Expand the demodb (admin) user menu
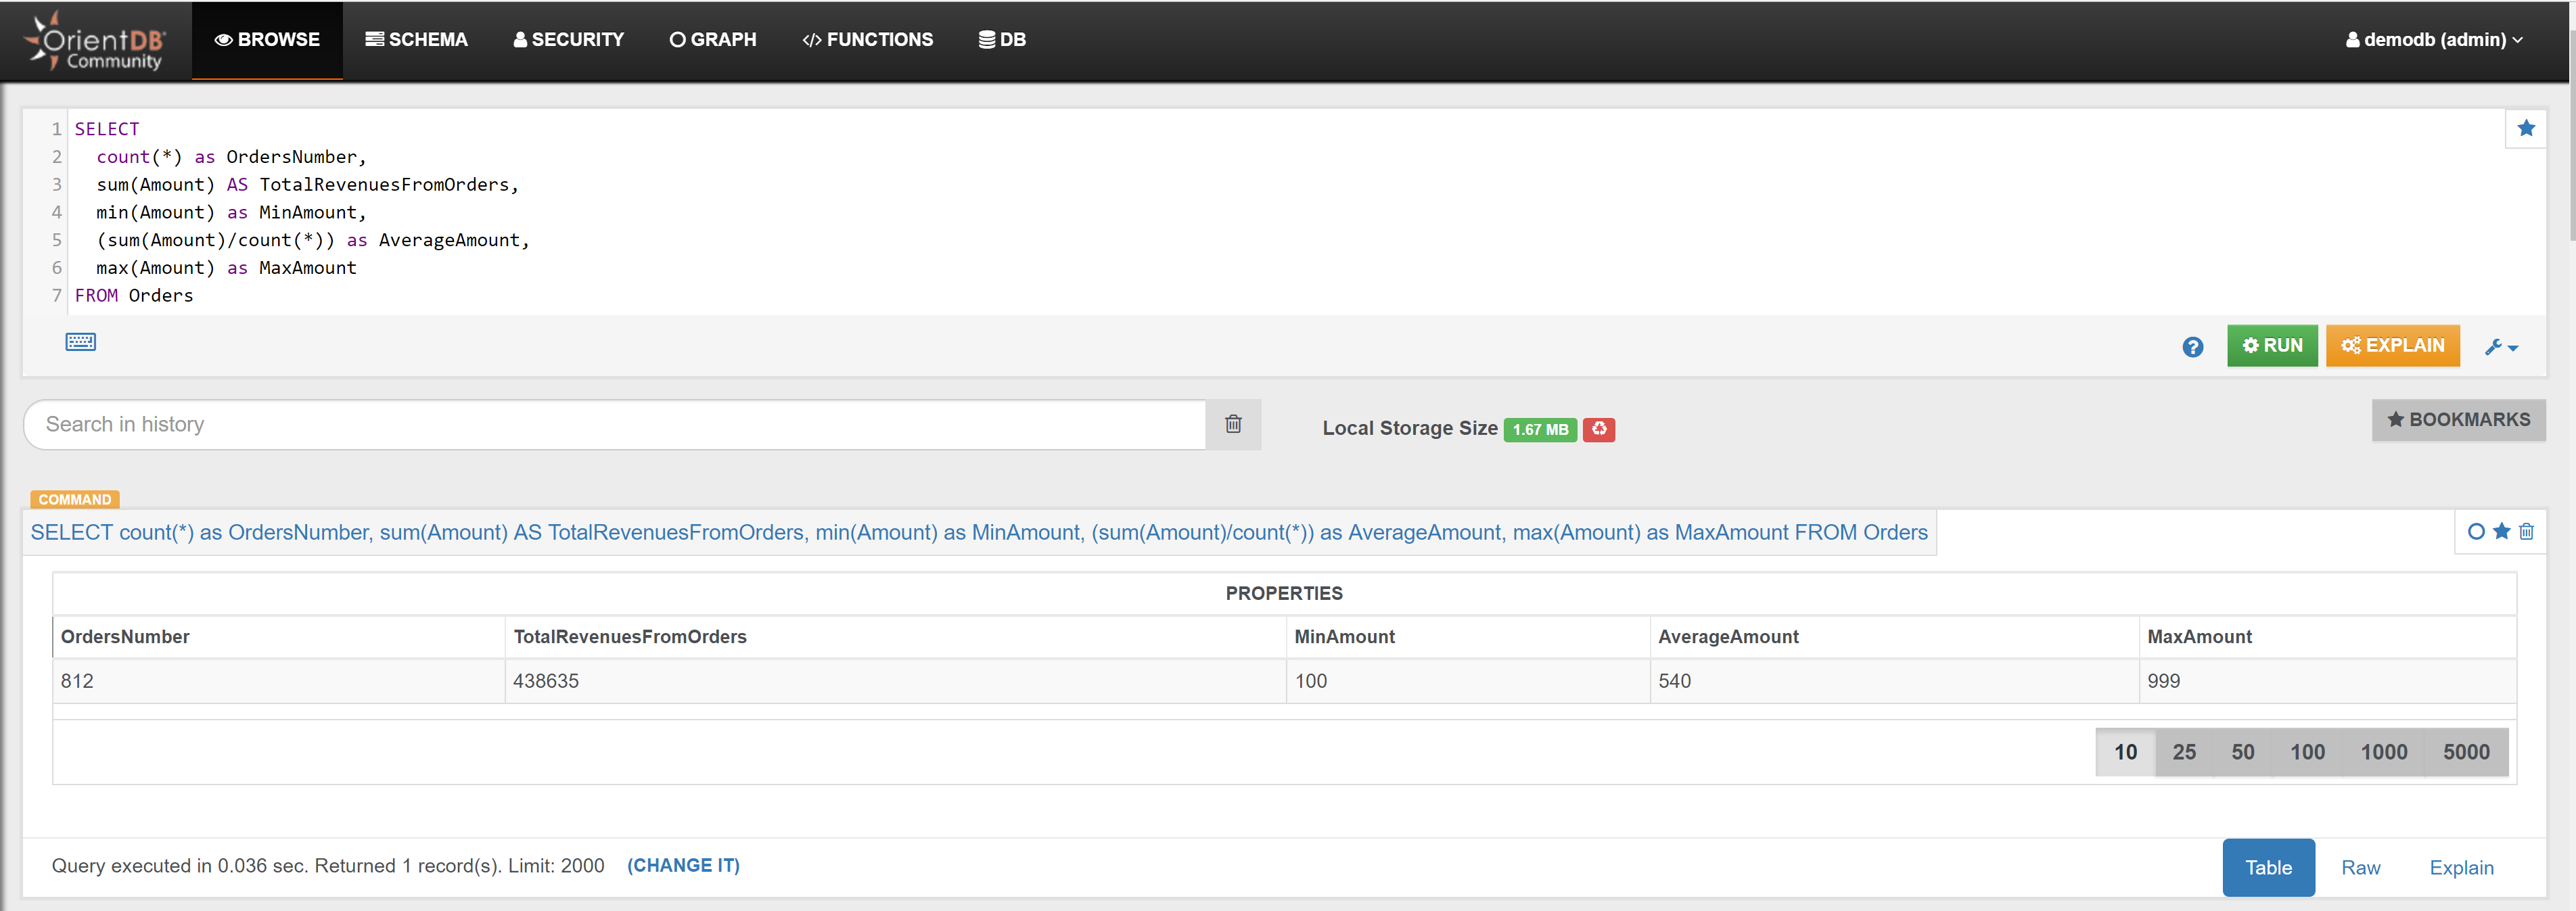 click(x=2434, y=40)
